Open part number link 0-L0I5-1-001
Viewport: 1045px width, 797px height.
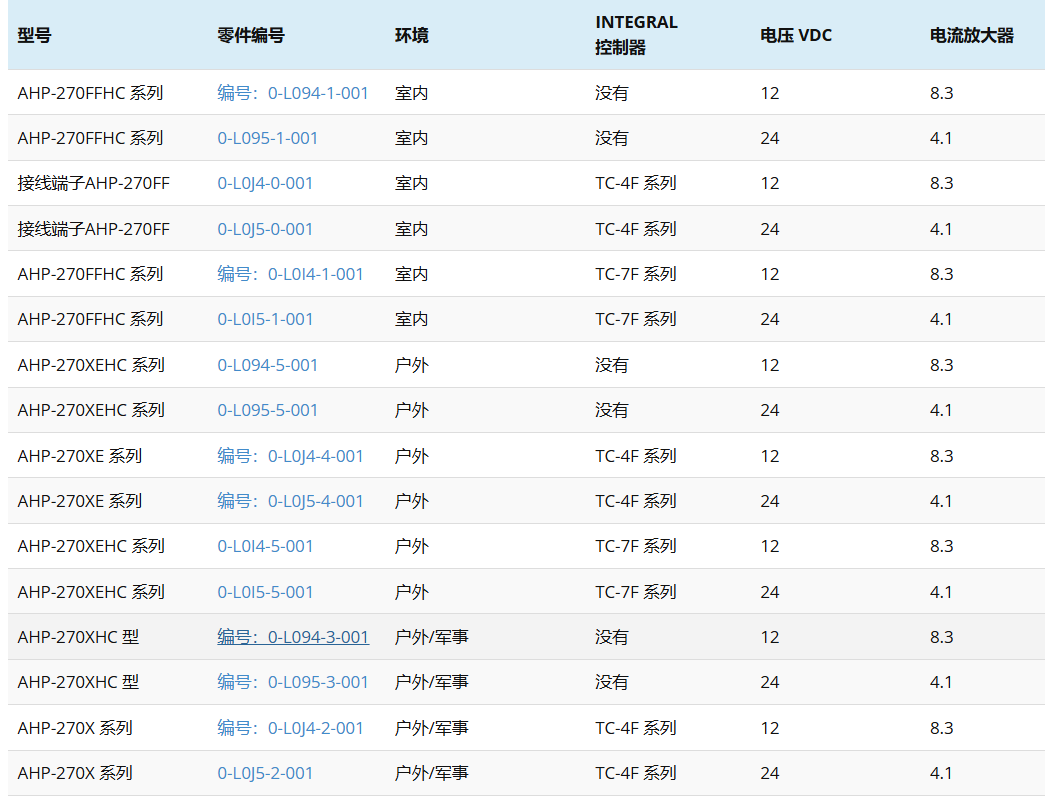(x=265, y=319)
